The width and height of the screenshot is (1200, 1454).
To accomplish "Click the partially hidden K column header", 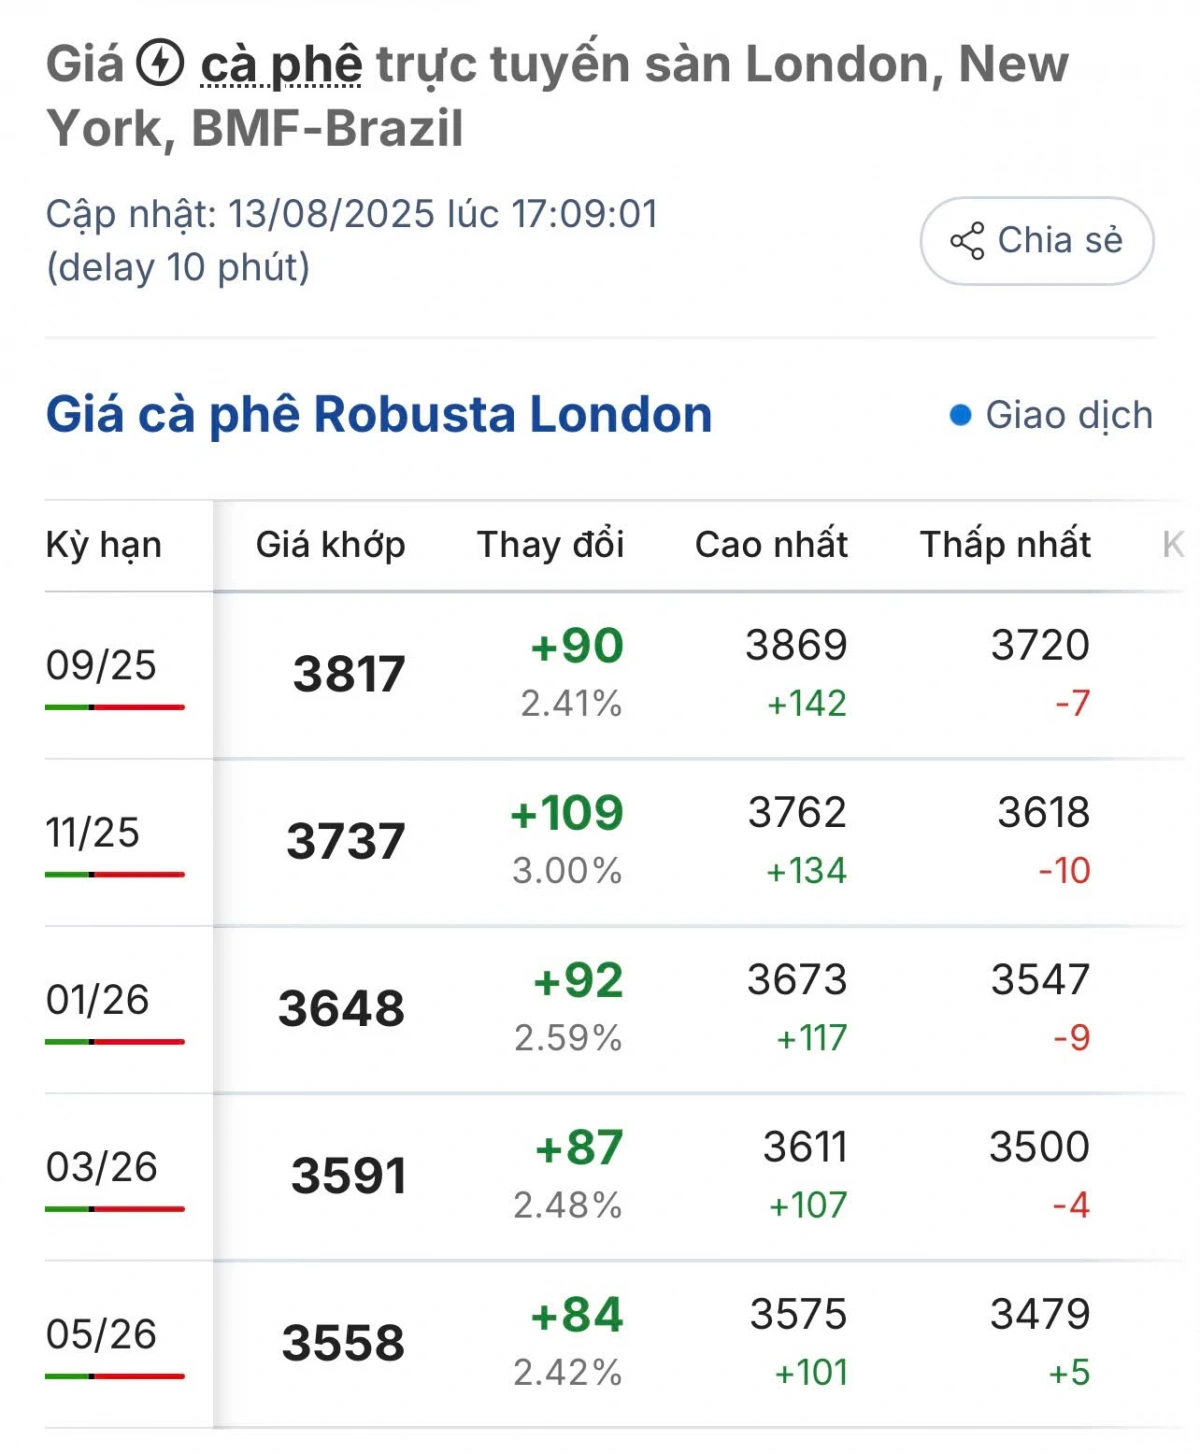I will 1173,545.
